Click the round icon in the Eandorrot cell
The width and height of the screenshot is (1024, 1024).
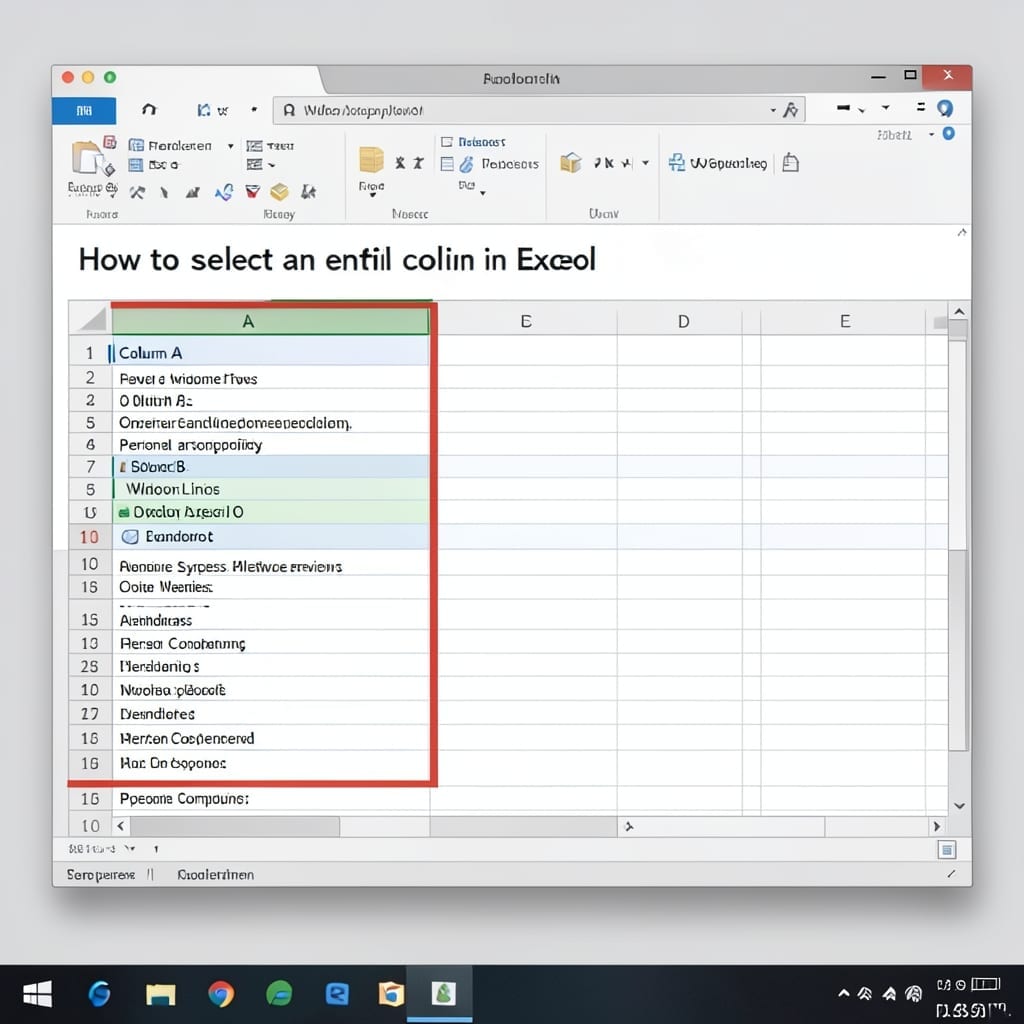point(131,537)
